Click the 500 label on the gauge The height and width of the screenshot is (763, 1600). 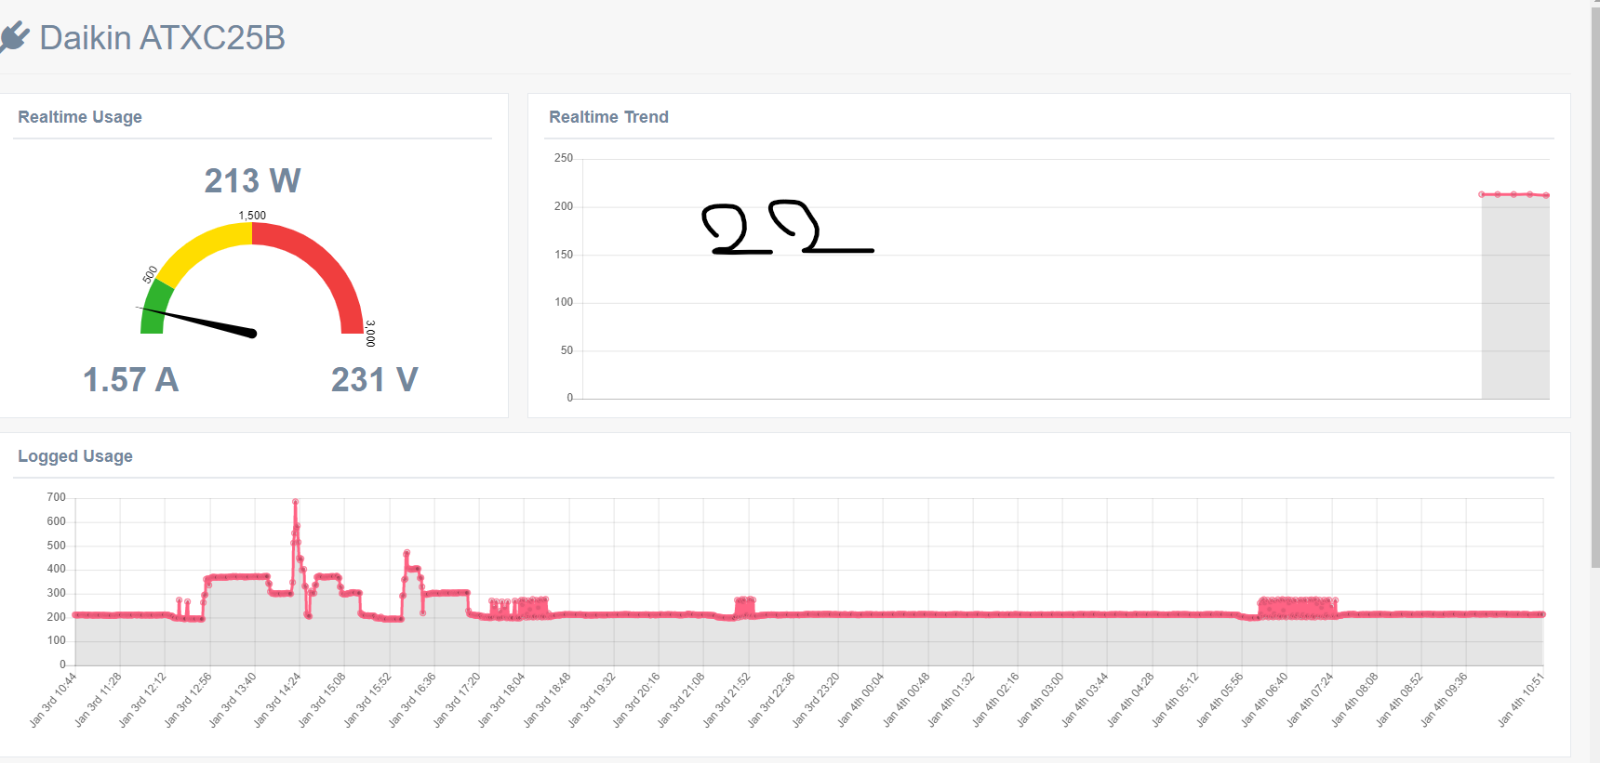click(x=150, y=274)
